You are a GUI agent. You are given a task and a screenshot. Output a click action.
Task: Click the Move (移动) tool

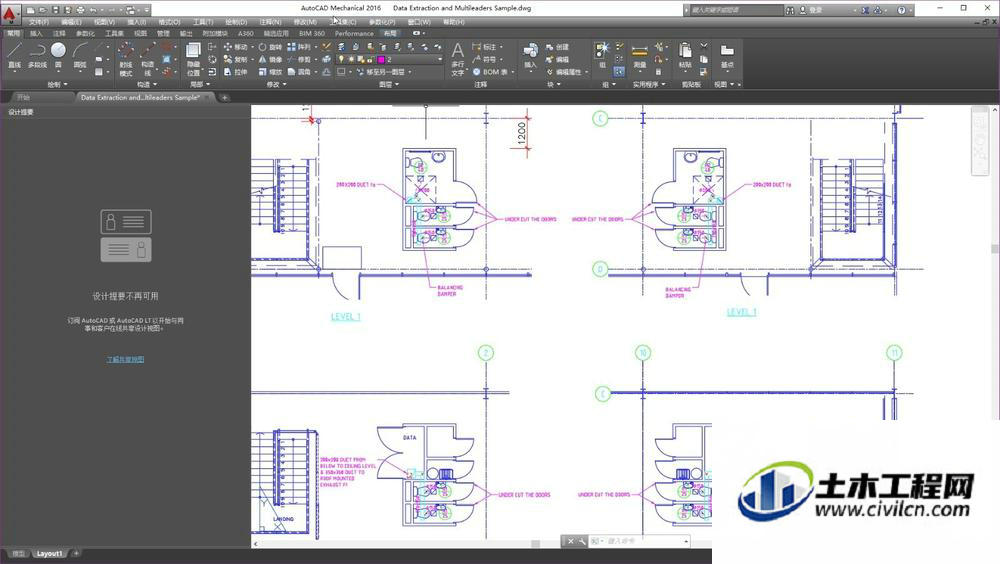236,47
